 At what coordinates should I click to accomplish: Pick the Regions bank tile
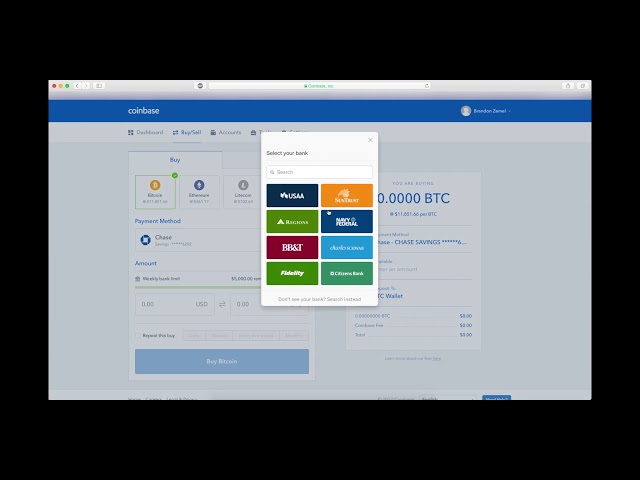point(292,222)
